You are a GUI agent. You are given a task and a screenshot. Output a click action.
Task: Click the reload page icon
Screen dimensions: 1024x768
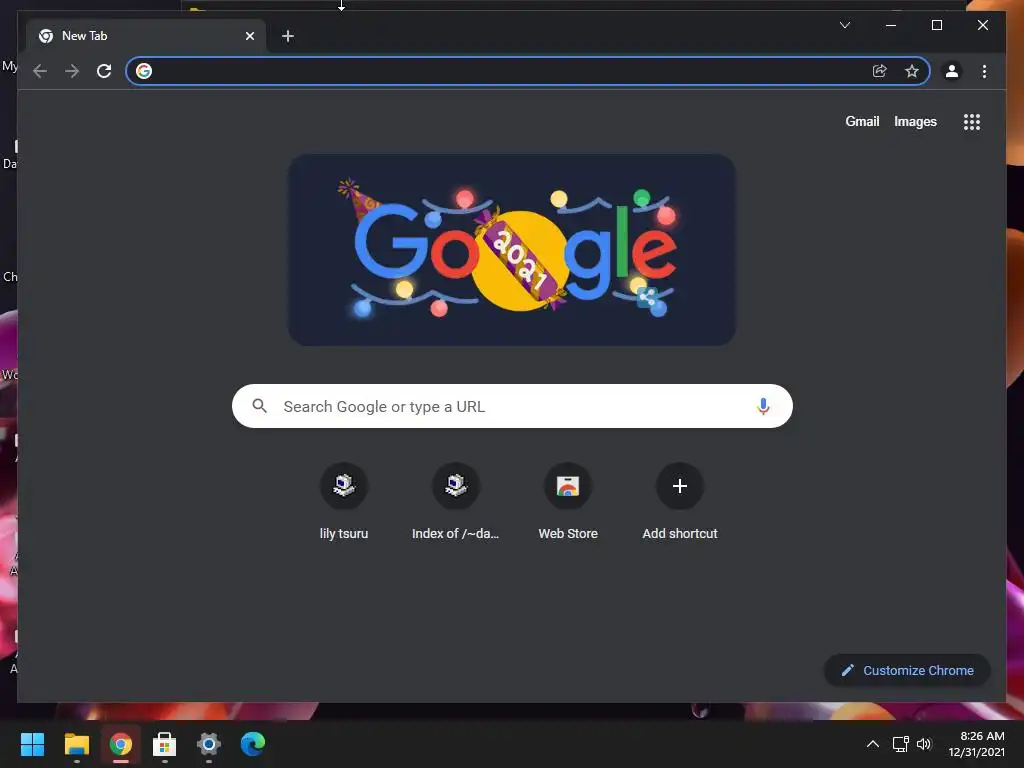tap(104, 71)
